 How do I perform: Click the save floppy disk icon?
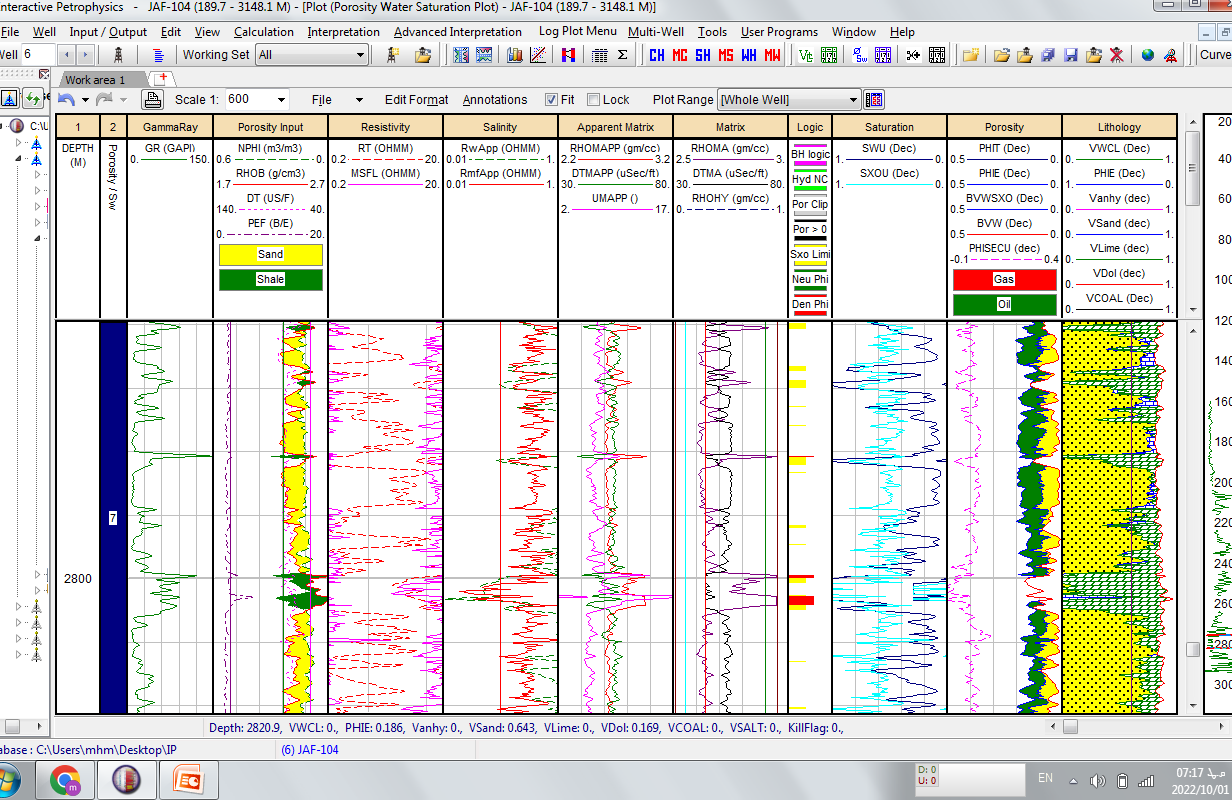[1070, 55]
